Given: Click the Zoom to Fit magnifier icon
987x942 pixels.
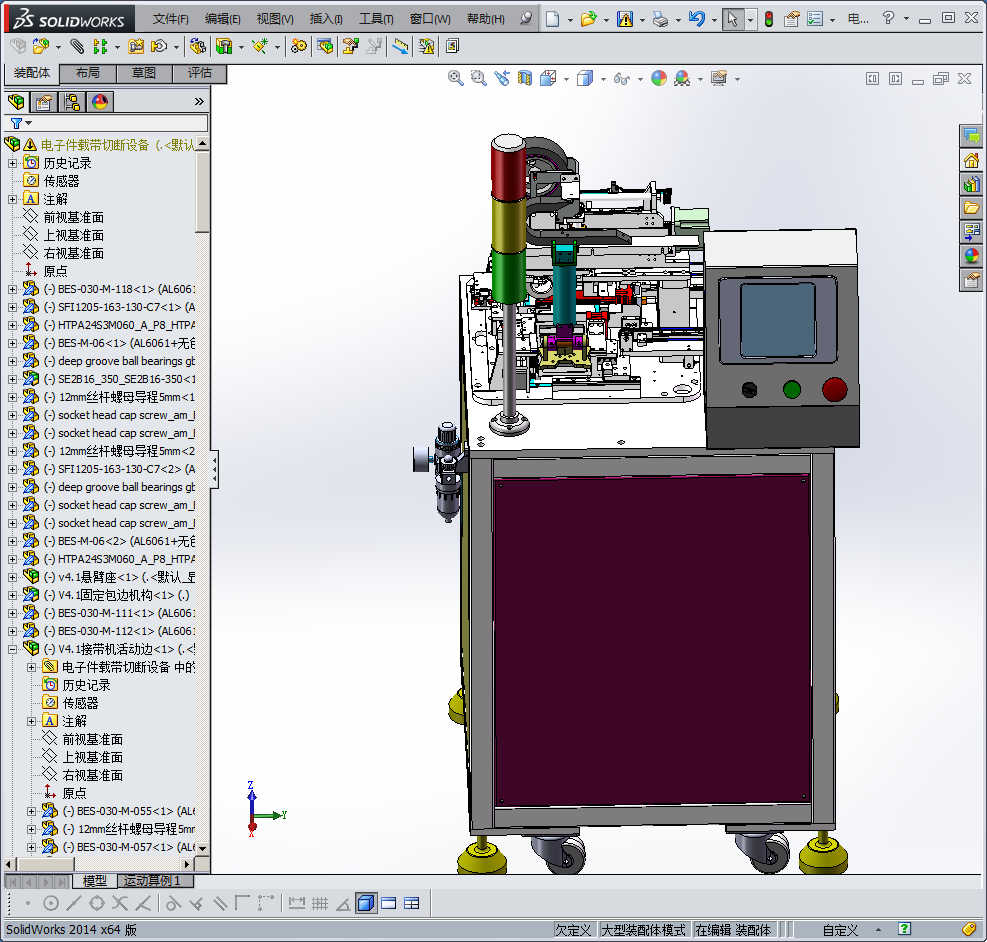Looking at the screenshot, I should [x=455, y=78].
